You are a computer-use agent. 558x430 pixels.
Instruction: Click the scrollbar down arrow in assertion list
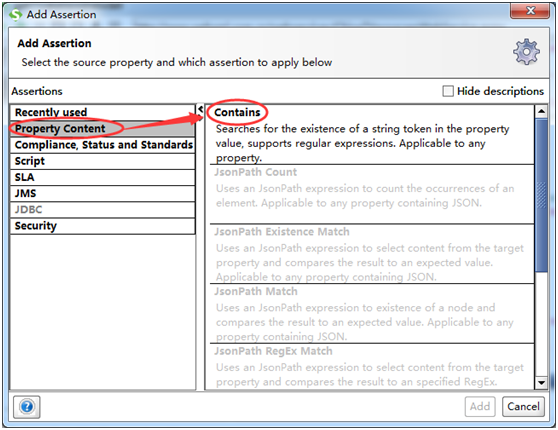click(541, 383)
